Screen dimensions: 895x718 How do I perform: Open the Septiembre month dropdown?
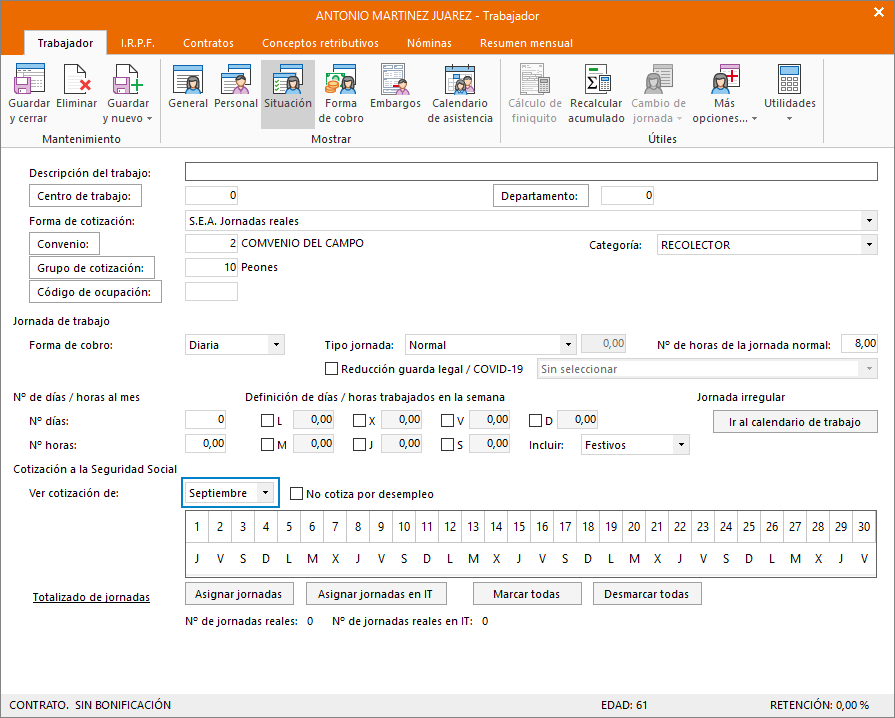(265, 493)
